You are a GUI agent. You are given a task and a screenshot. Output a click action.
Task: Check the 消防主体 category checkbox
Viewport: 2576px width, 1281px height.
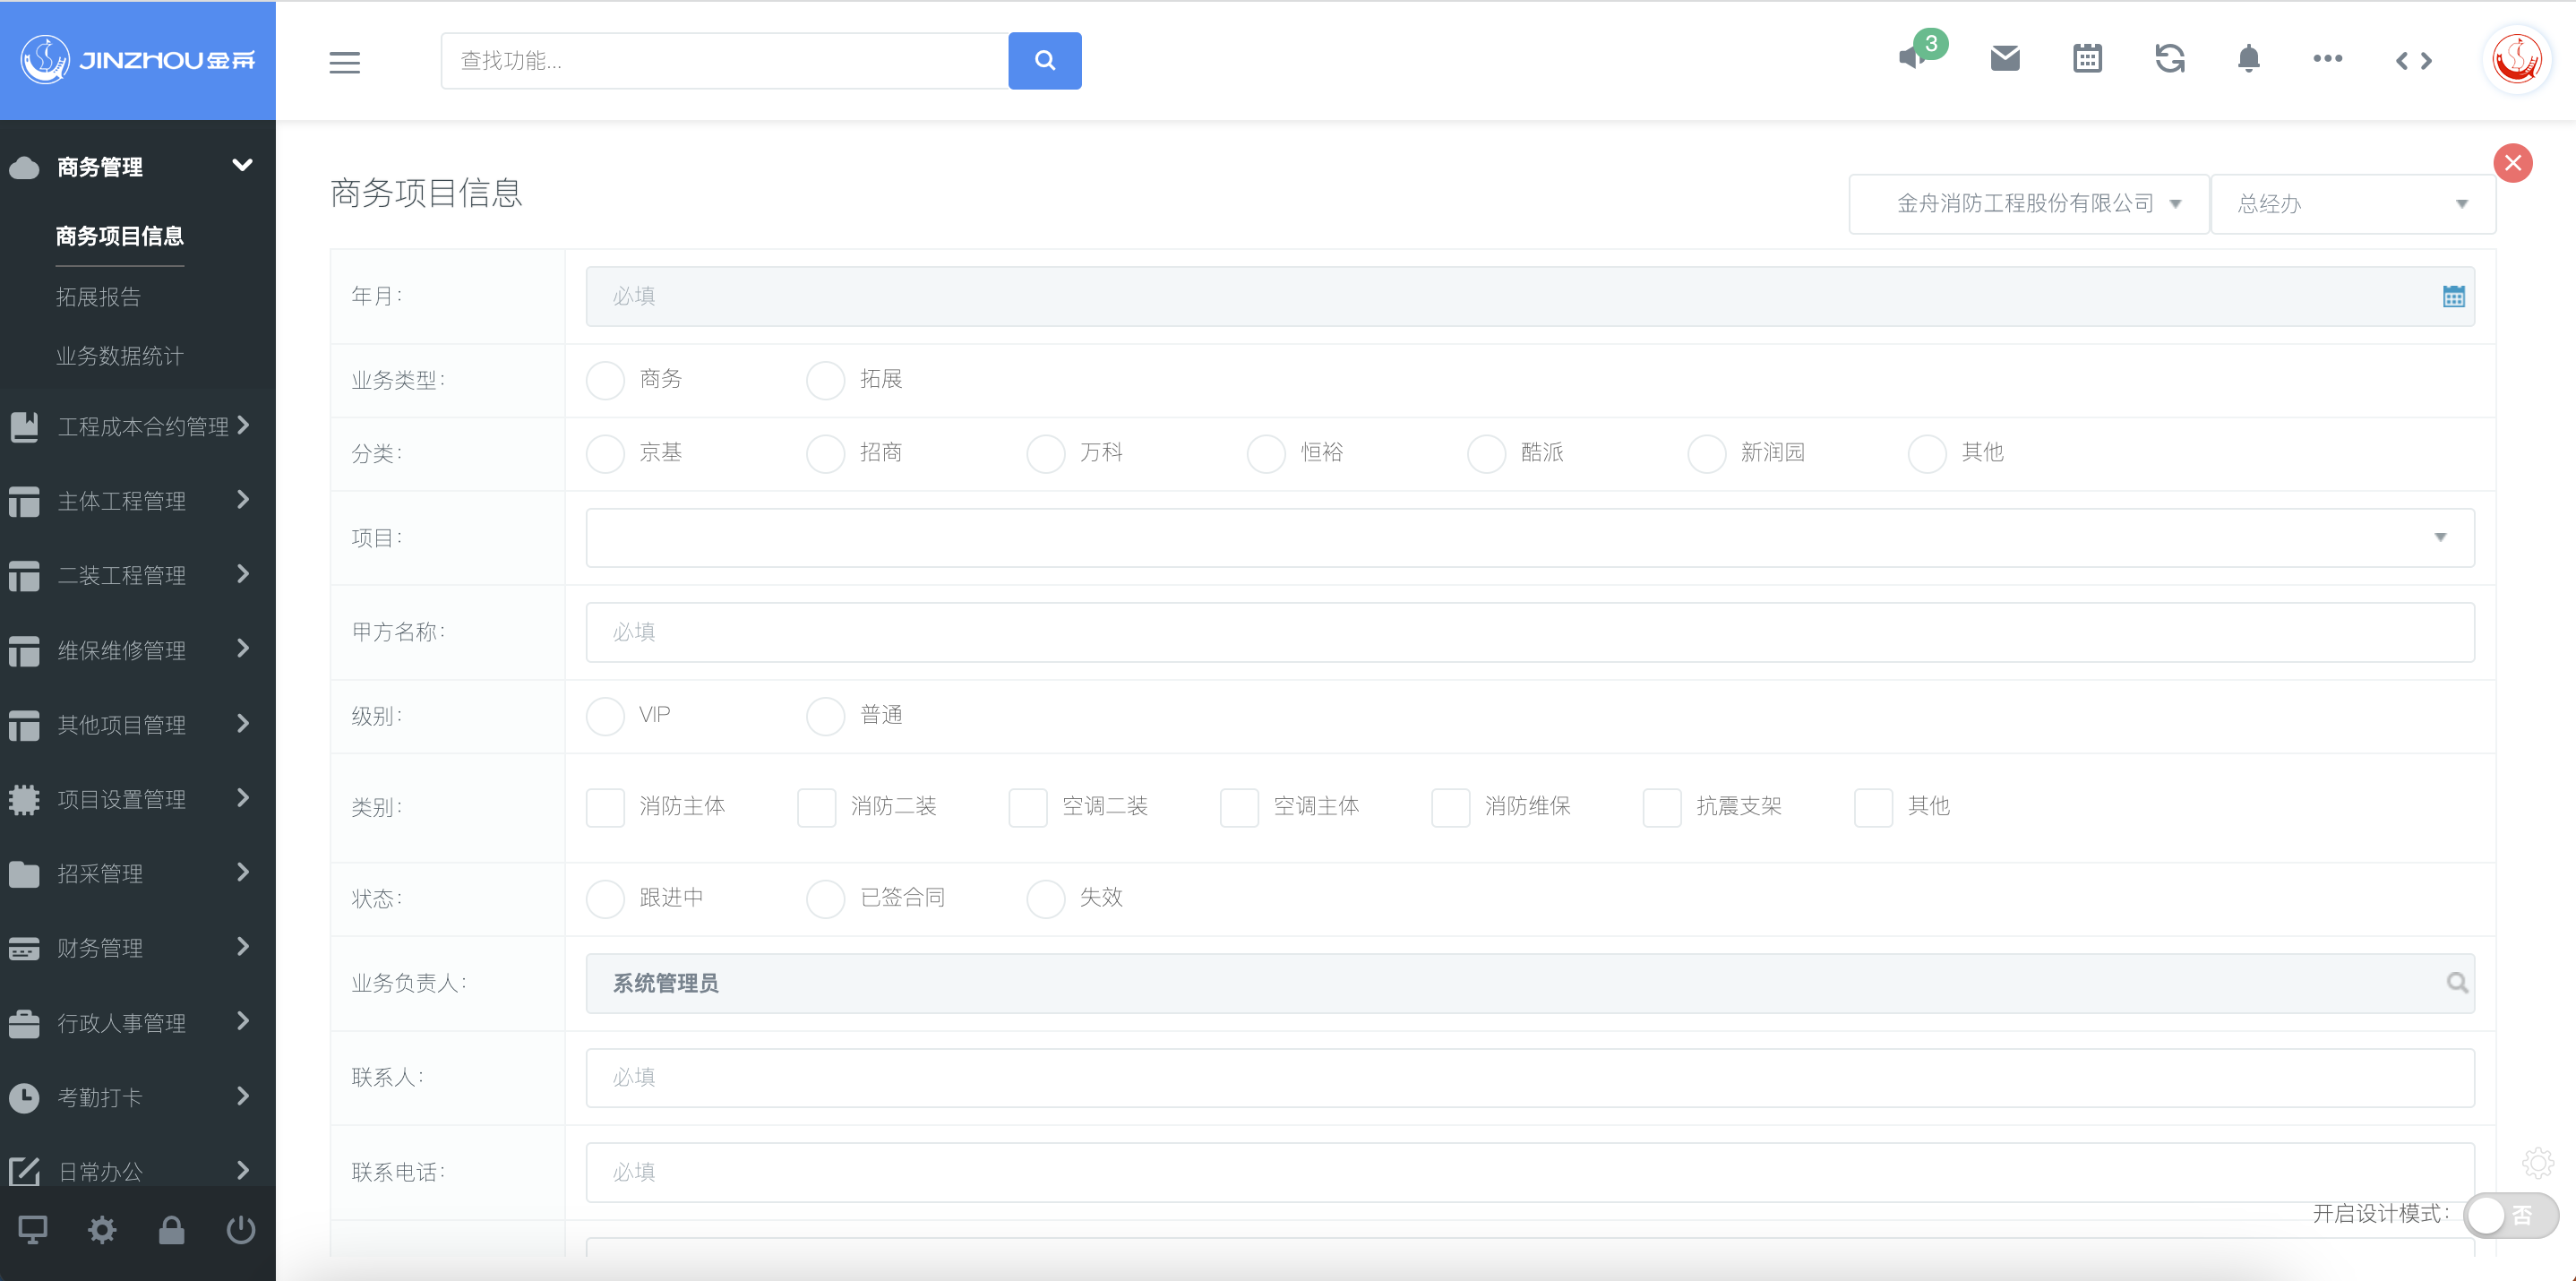tap(605, 807)
